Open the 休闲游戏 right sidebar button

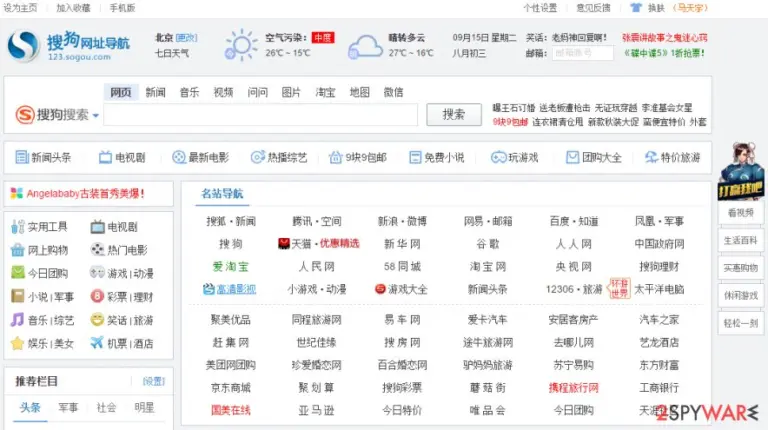click(x=741, y=295)
